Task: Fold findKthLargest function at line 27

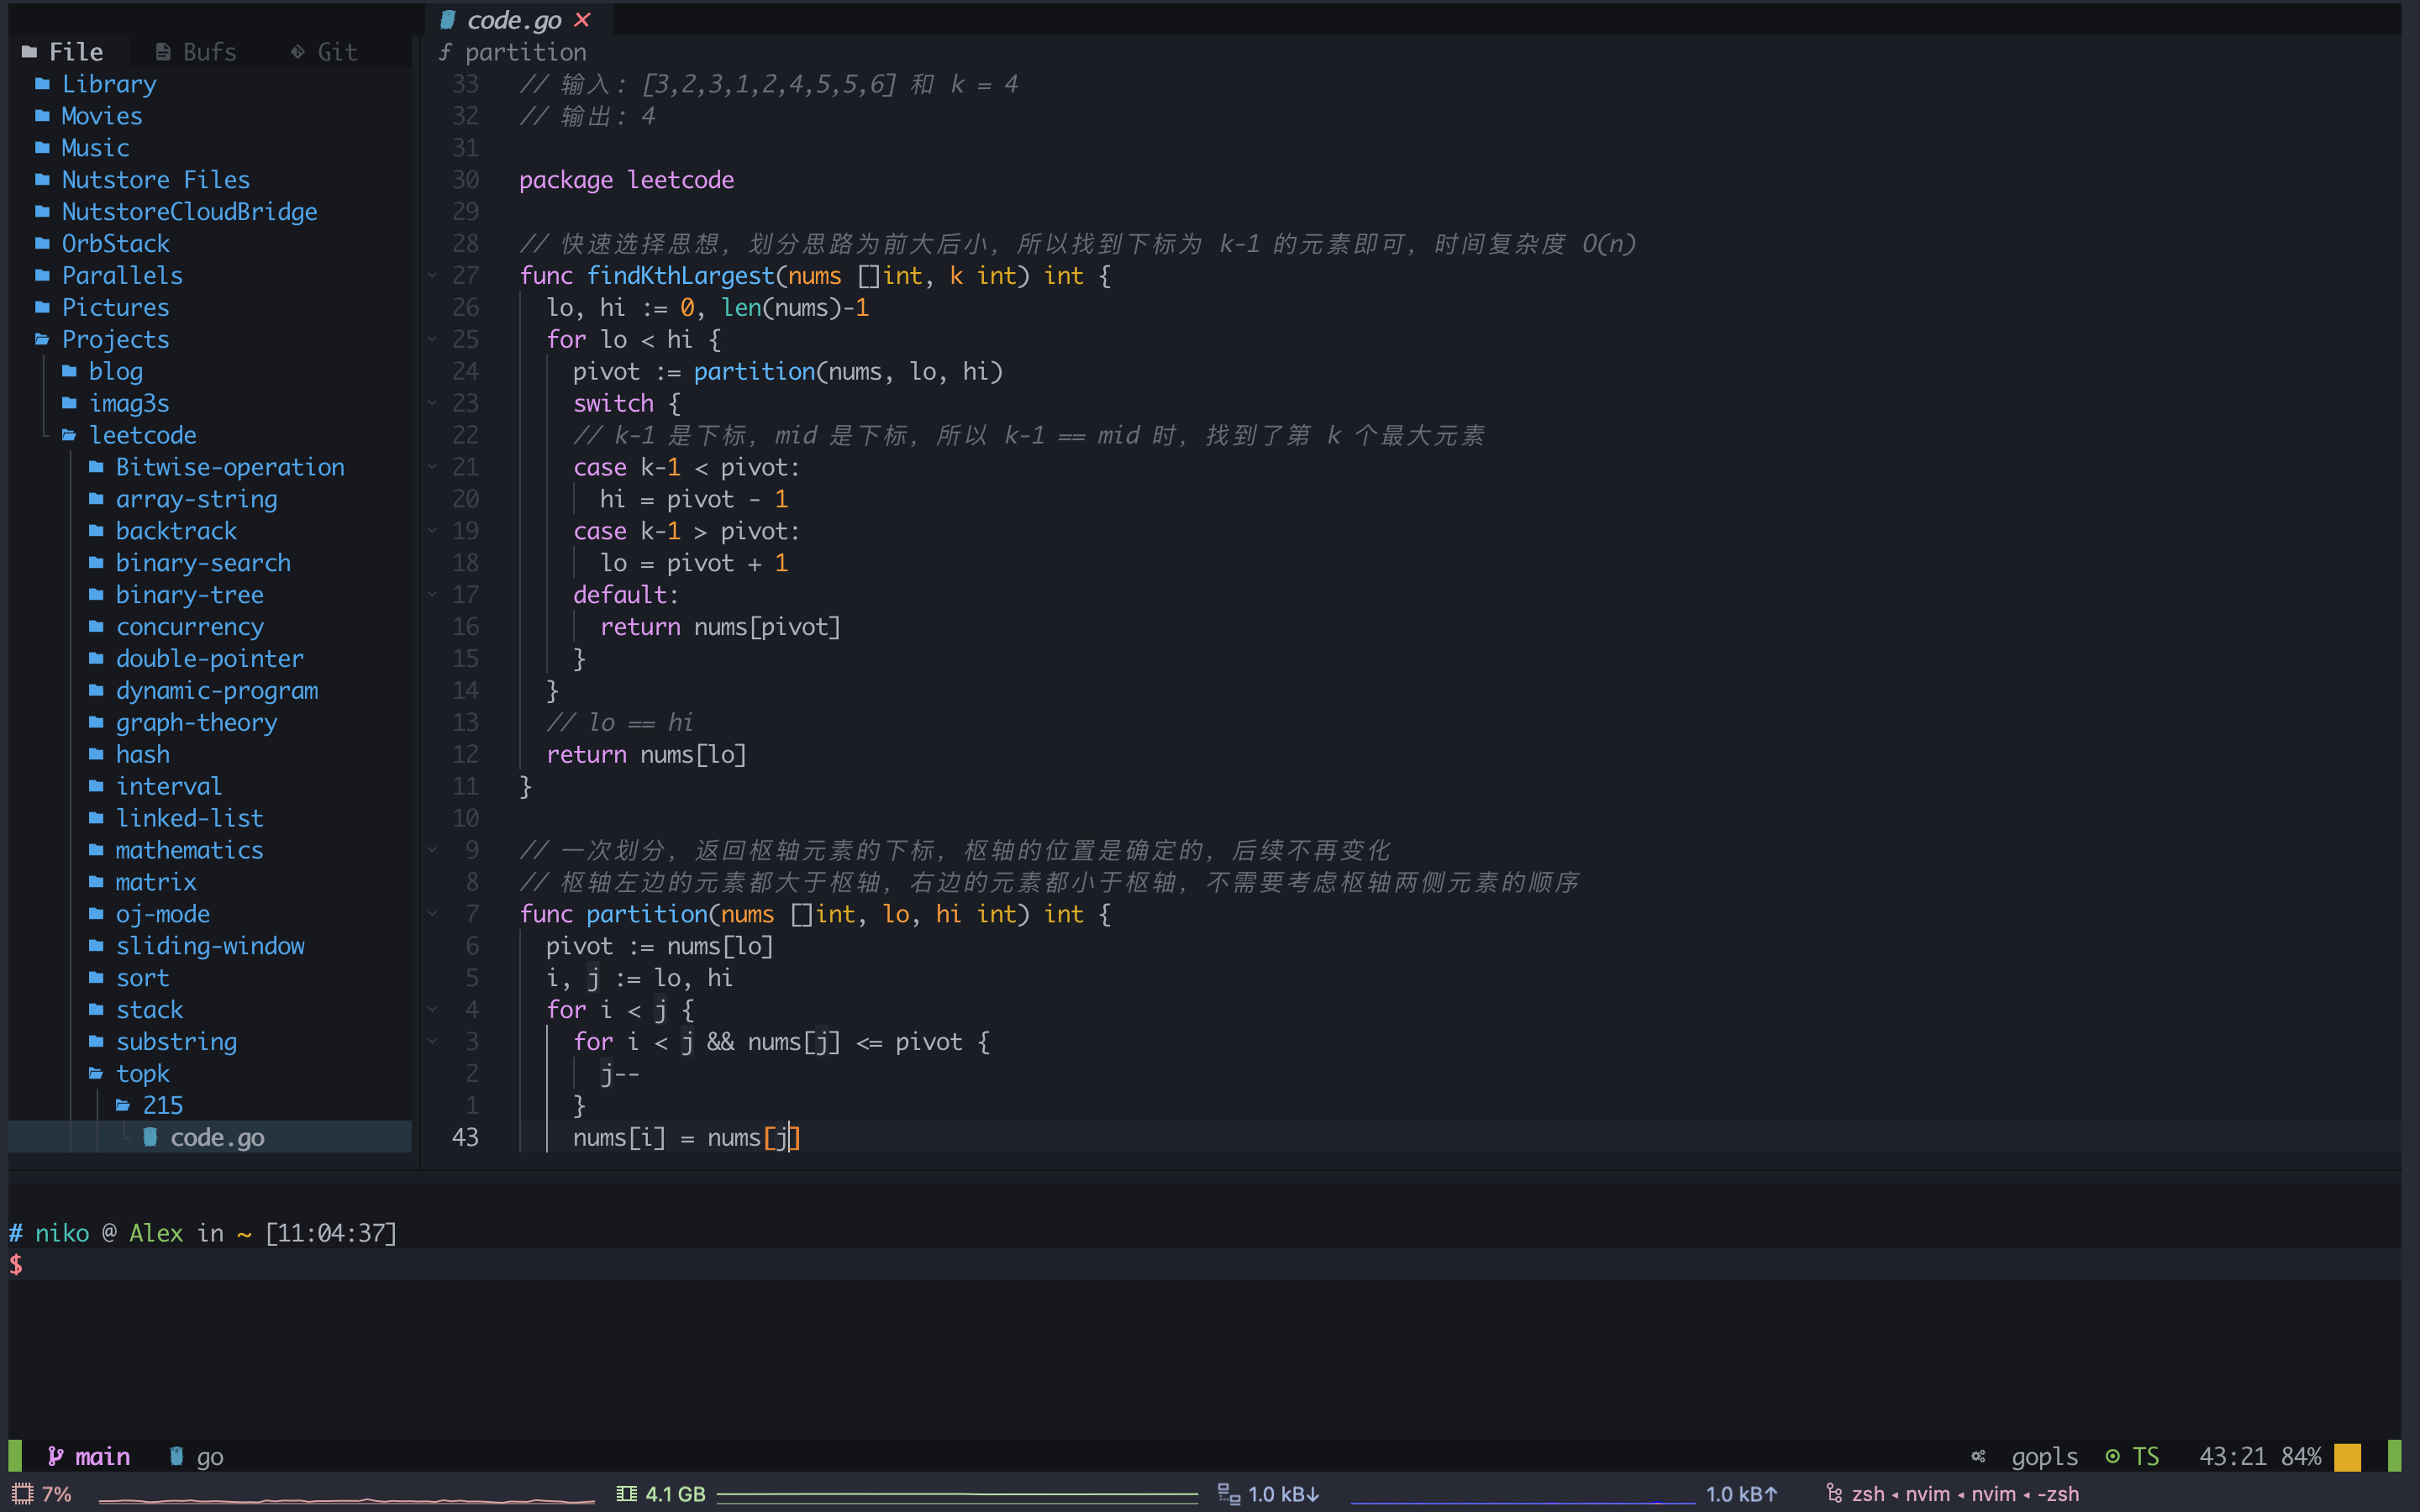Action: pos(432,276)
